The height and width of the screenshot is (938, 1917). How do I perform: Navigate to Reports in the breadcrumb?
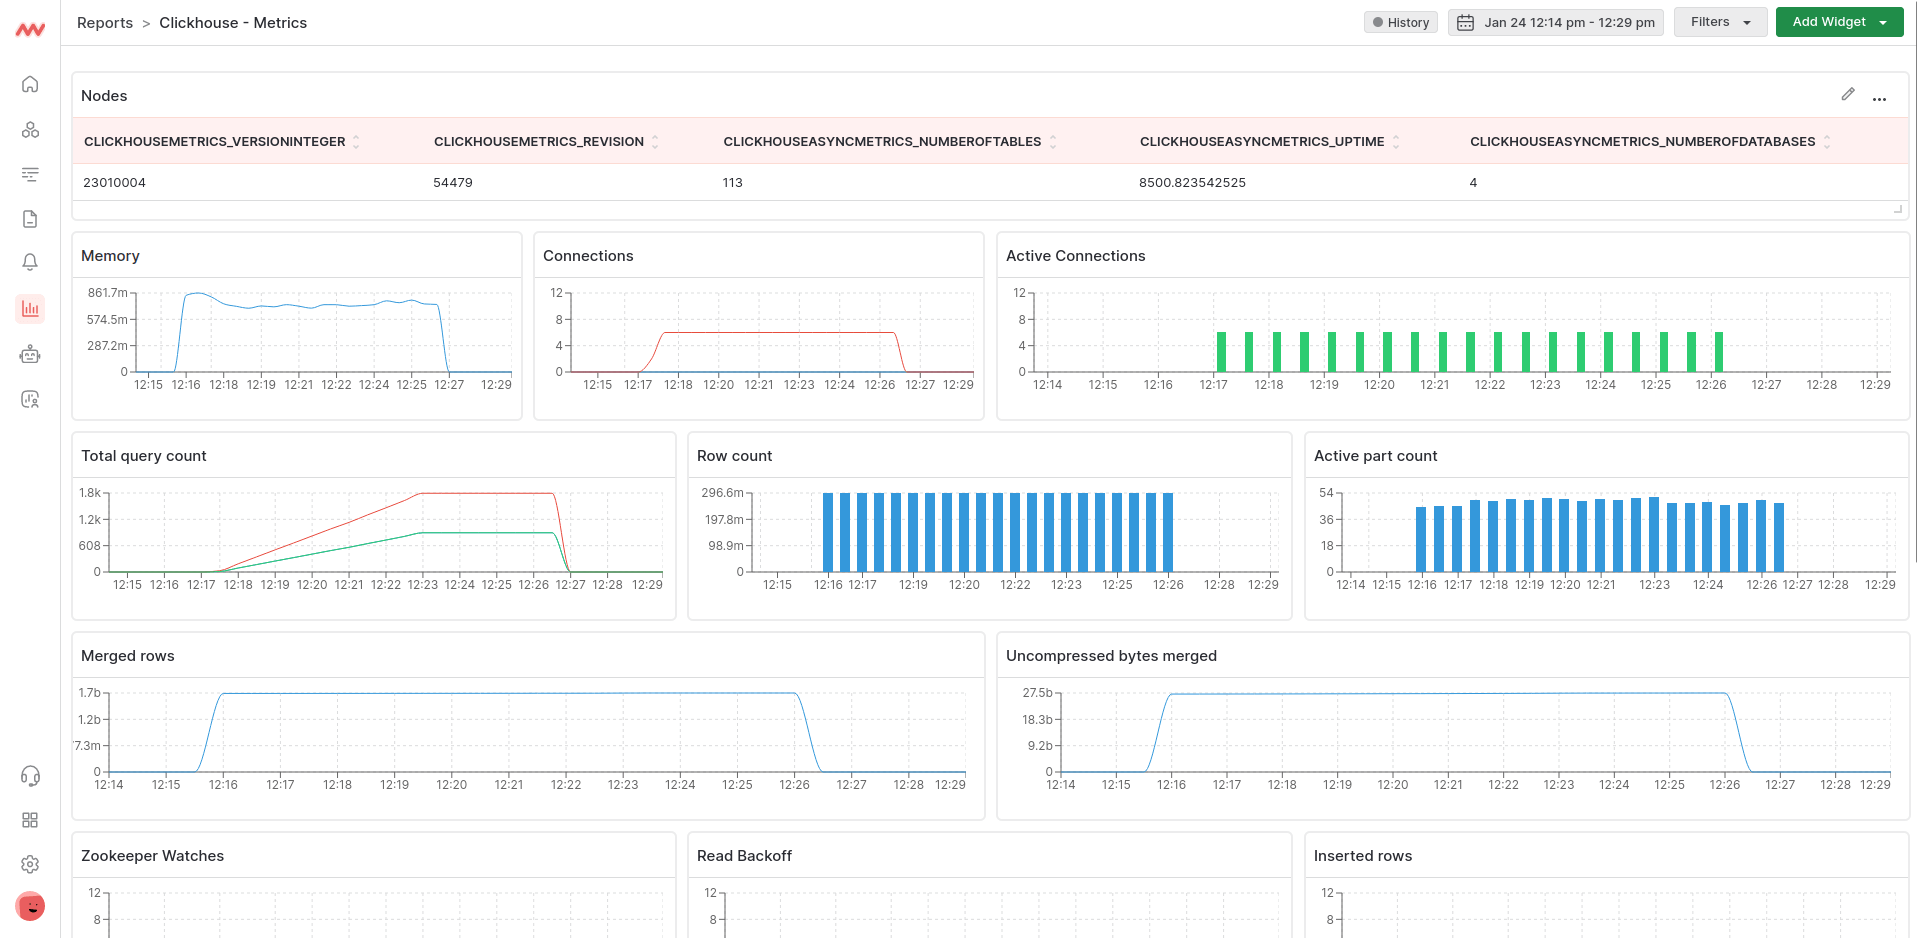[x=105, y=22]
